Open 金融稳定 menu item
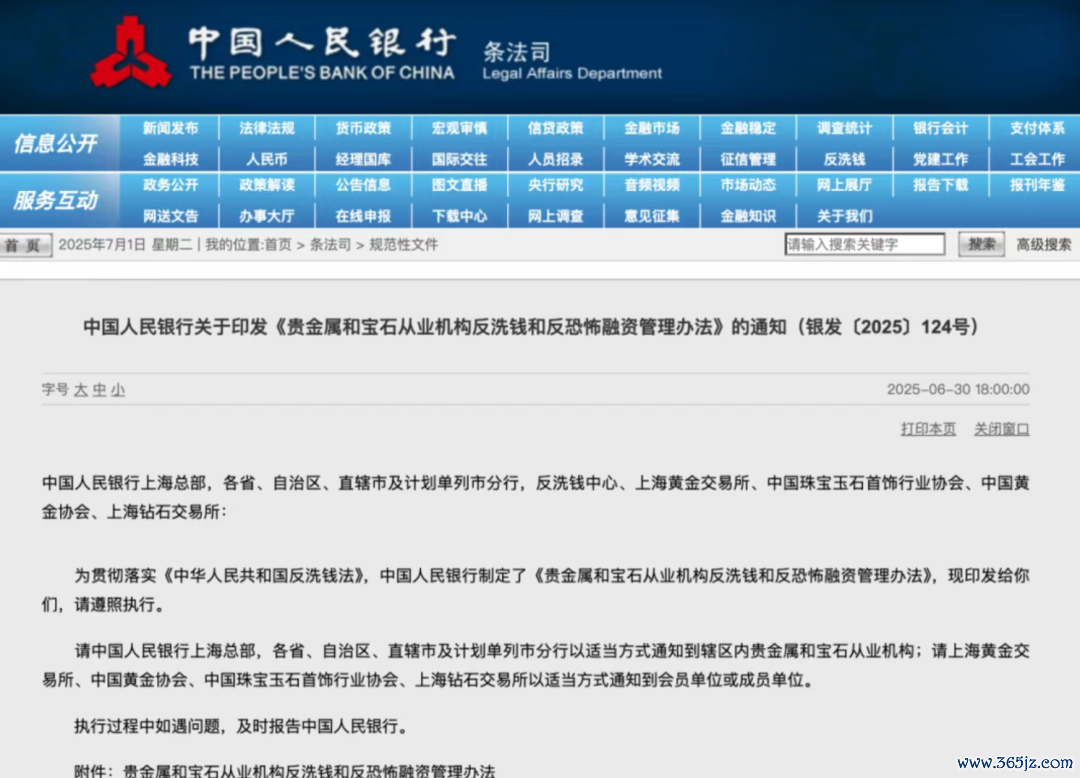The height and width of the screenshot is (778, 1080). [748, 128]
